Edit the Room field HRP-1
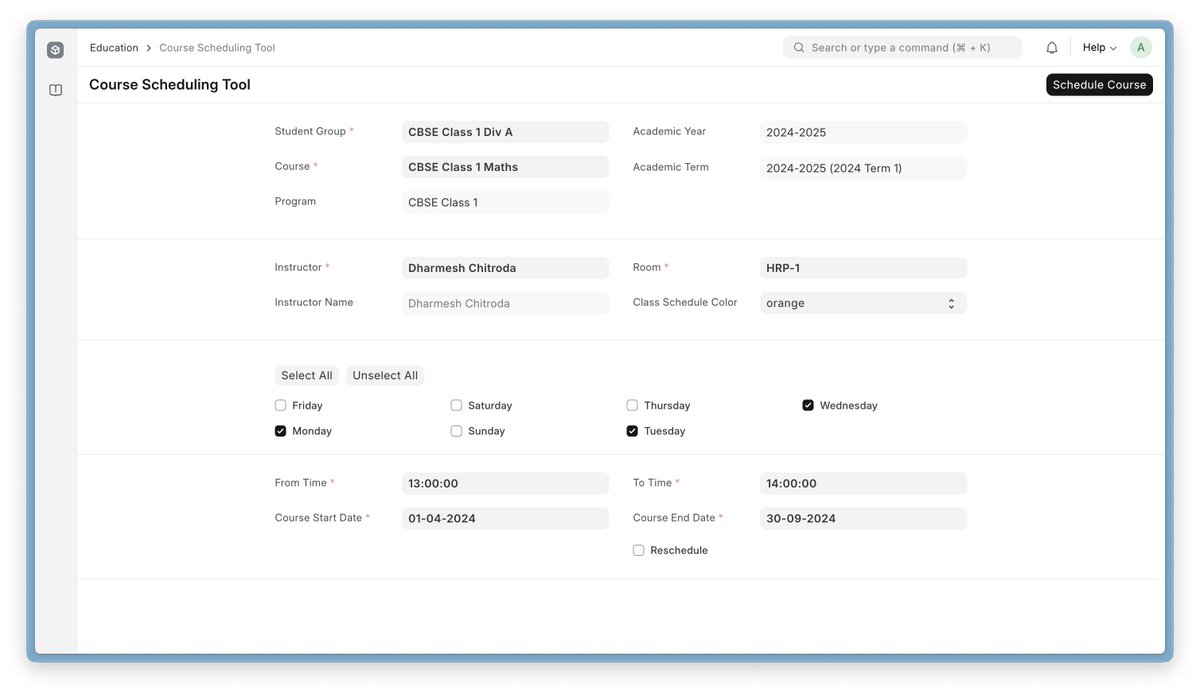Image resolution: width=1200 pixels, height=695 pixels. click(x=863, y=268)
